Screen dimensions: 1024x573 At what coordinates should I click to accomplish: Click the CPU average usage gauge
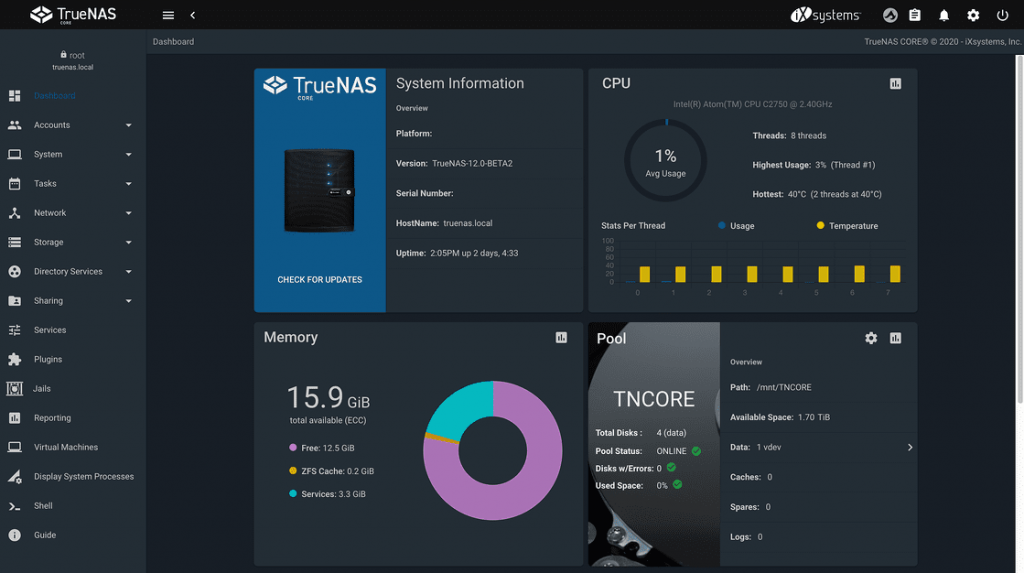click(x=665, y=161)
